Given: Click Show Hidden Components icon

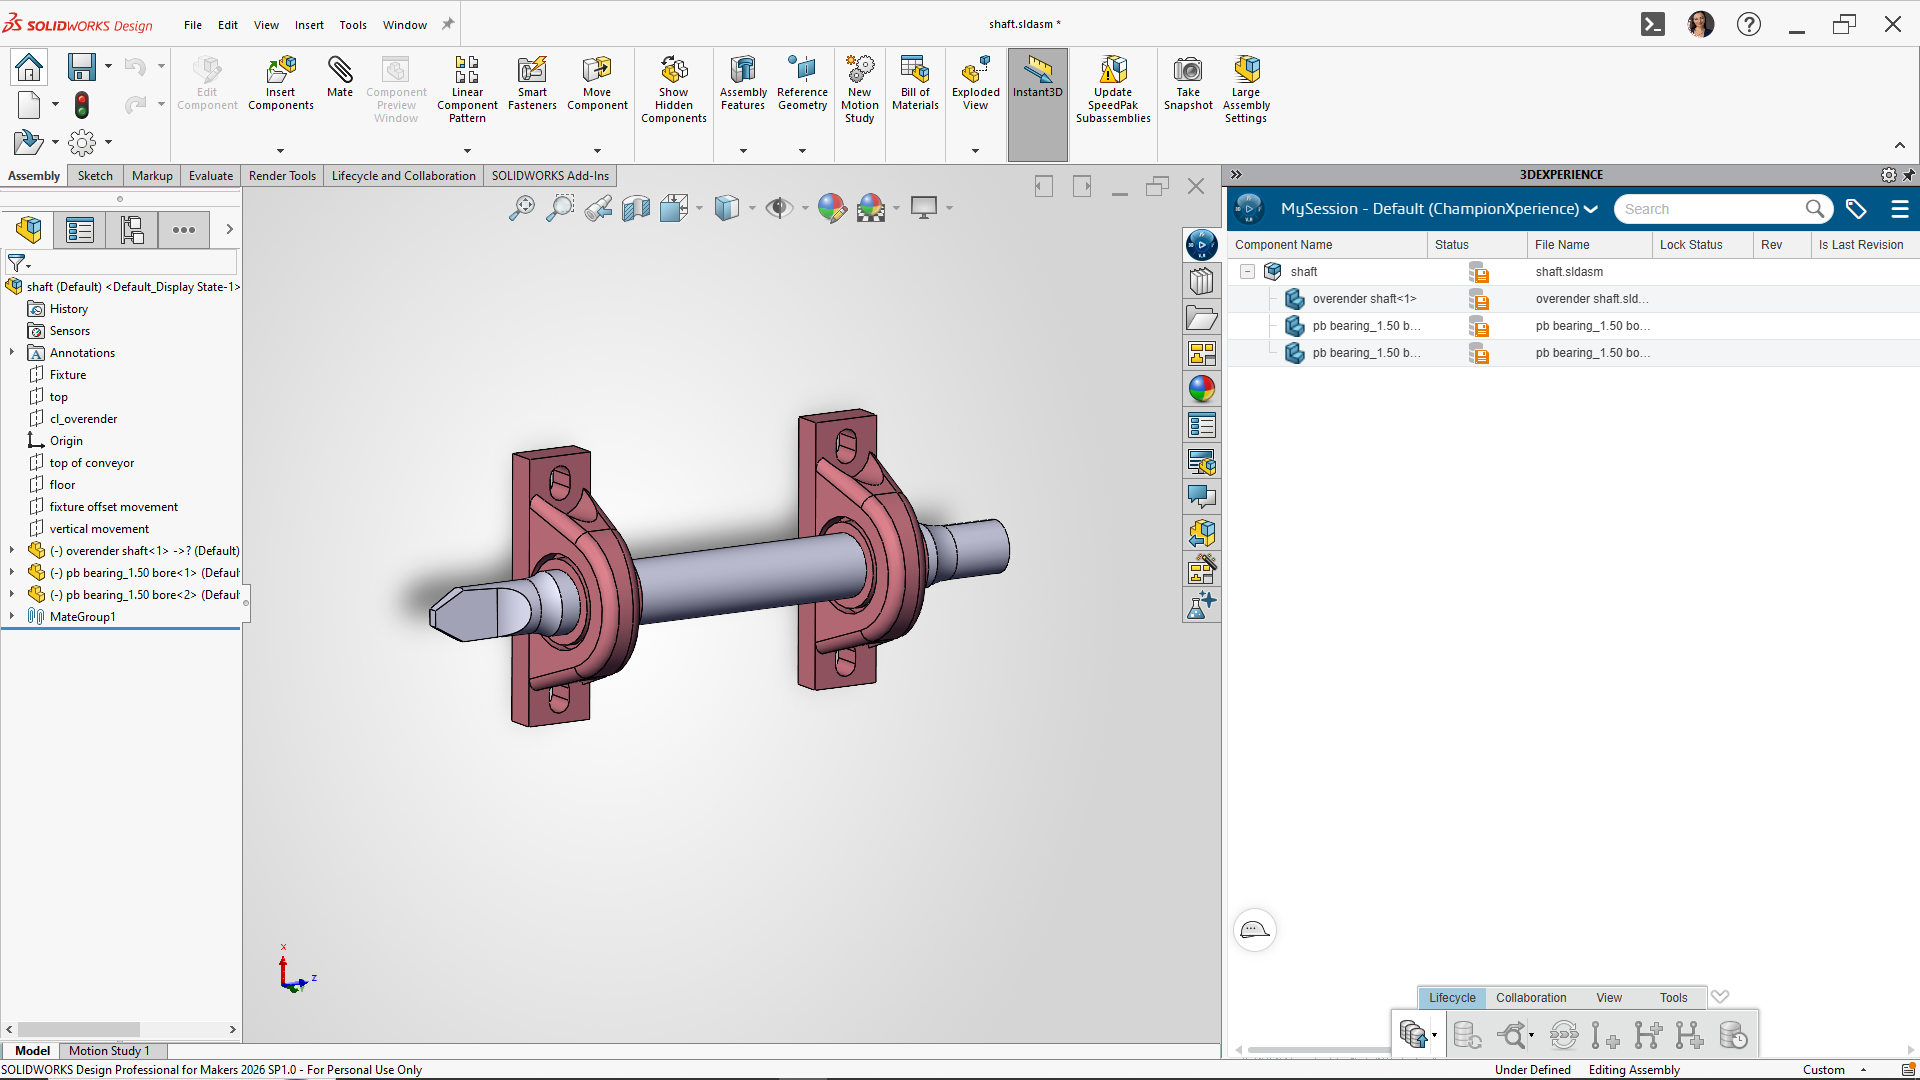Looking at the screenshot, I should 673,71.
